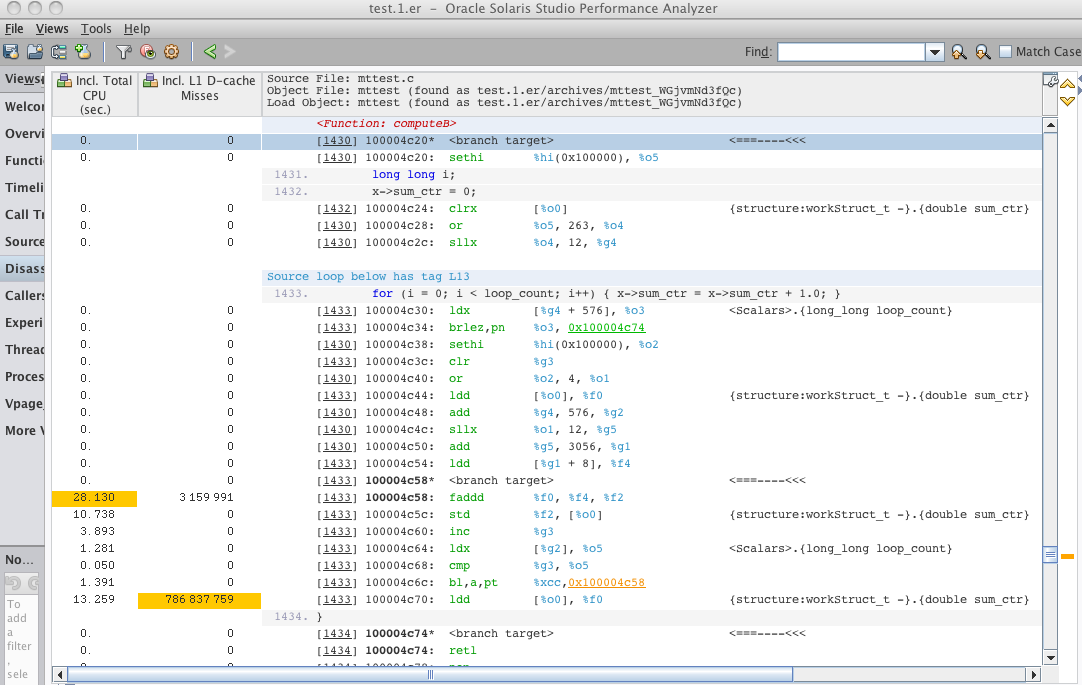Screen dimensions: 1082x685
Task: Click the vertical scrollbar thumb
Action: [1050, 555]
